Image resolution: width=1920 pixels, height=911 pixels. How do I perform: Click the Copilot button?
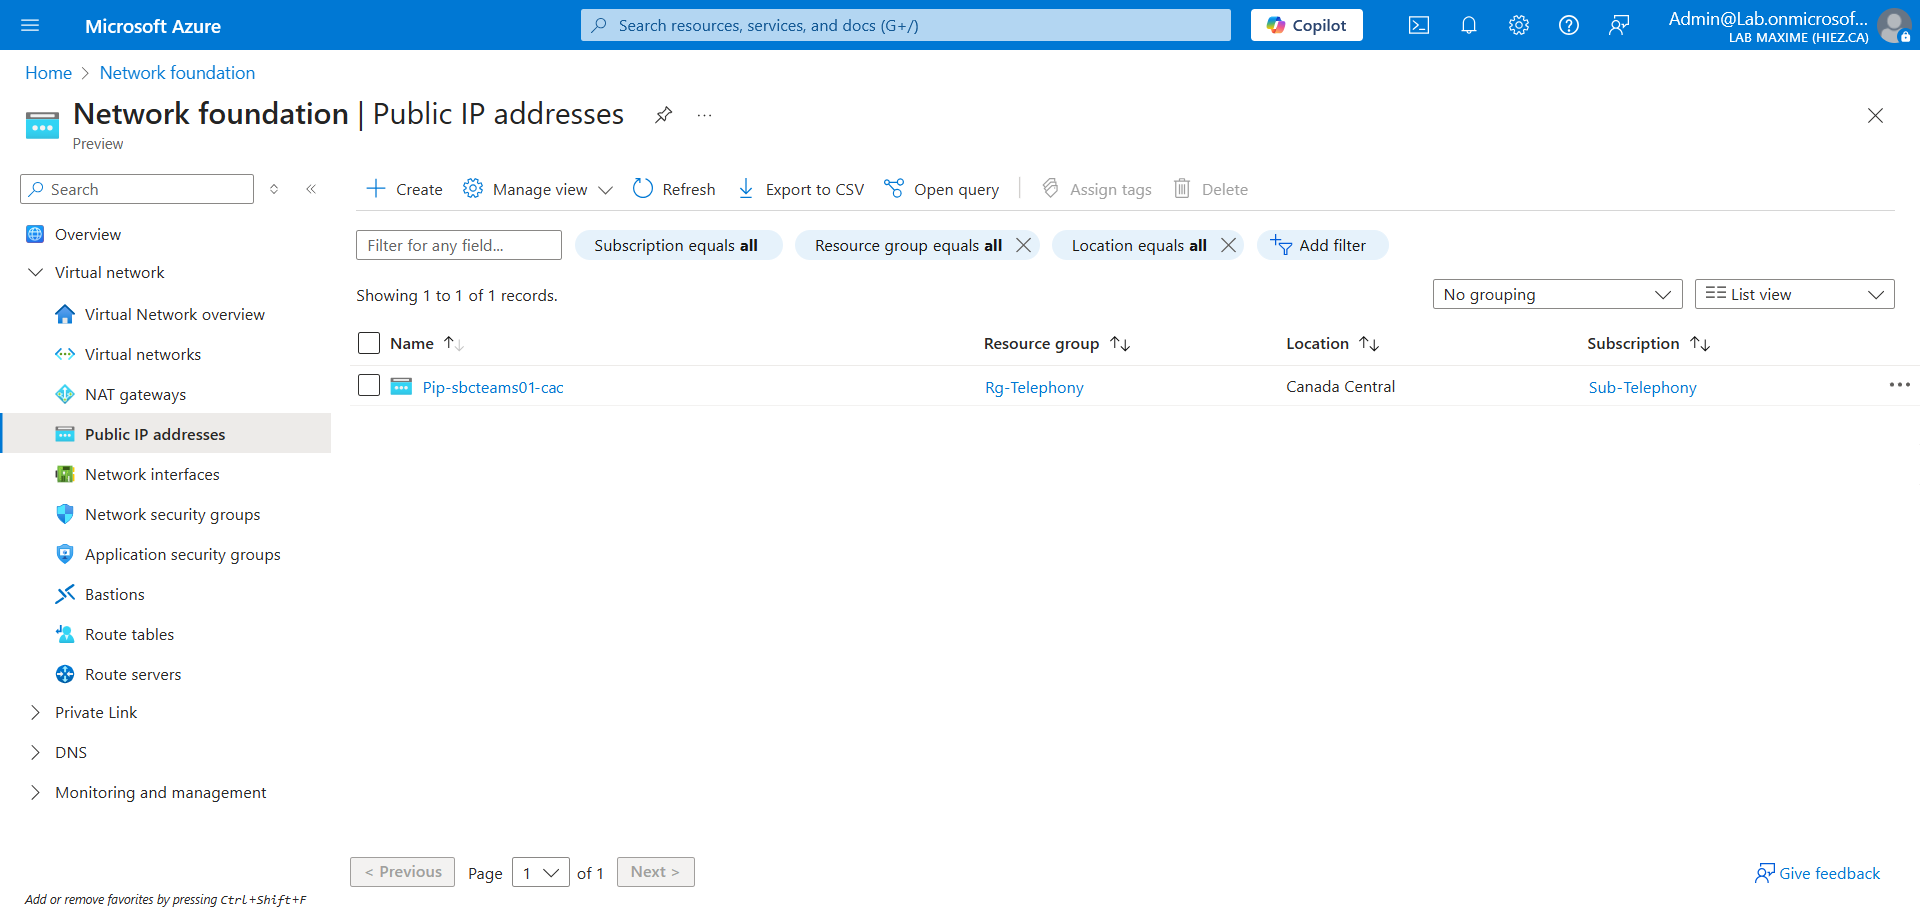coord(1306,26)
